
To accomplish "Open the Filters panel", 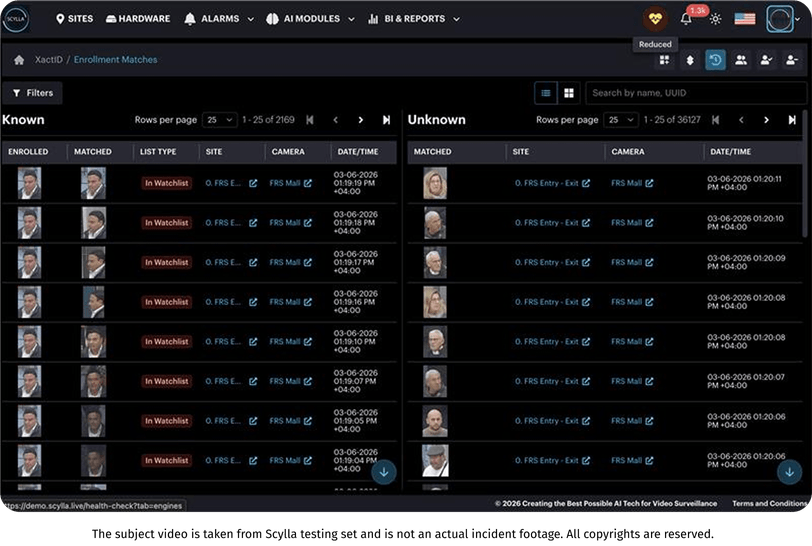I will pos(33,93).
